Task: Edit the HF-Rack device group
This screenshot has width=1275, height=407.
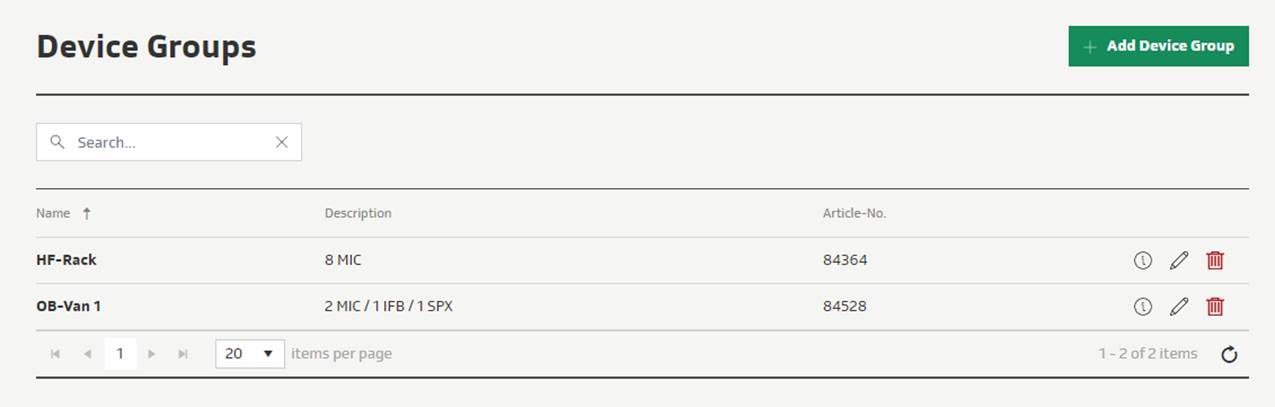Action: (x=1179, y=260)
